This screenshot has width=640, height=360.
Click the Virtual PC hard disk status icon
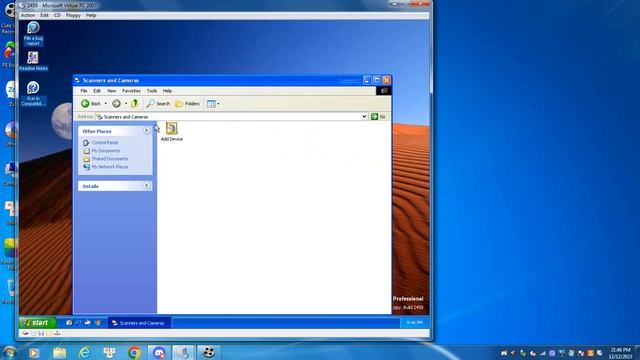(25, 333)
